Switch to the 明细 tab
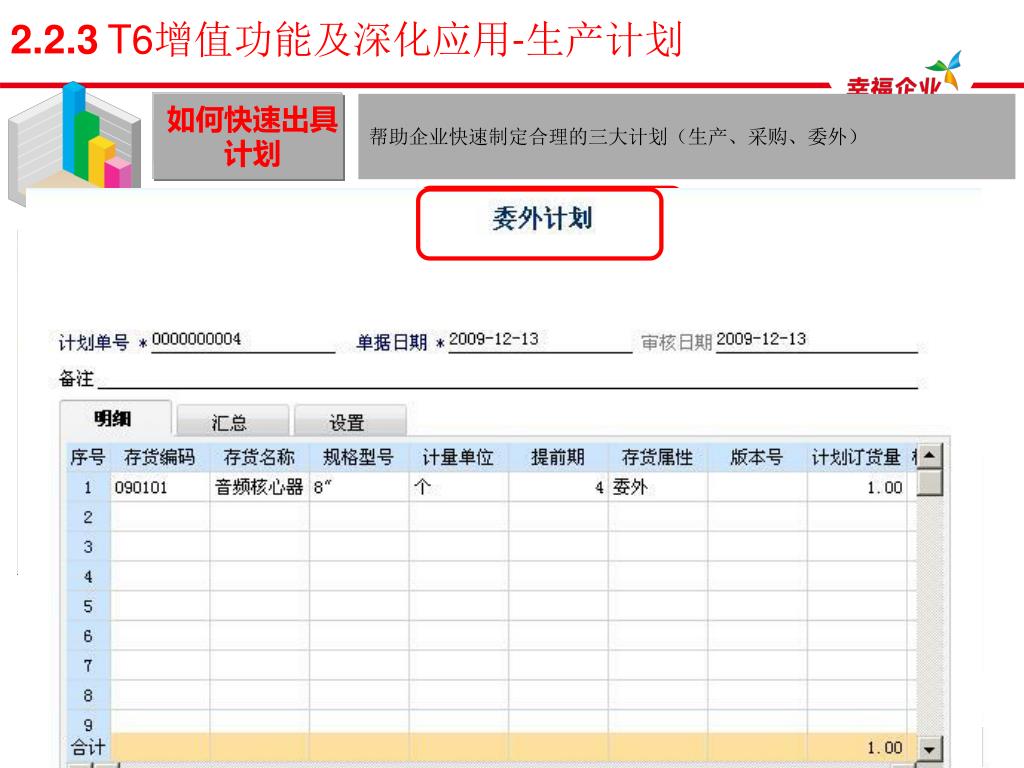 point(116,418)
